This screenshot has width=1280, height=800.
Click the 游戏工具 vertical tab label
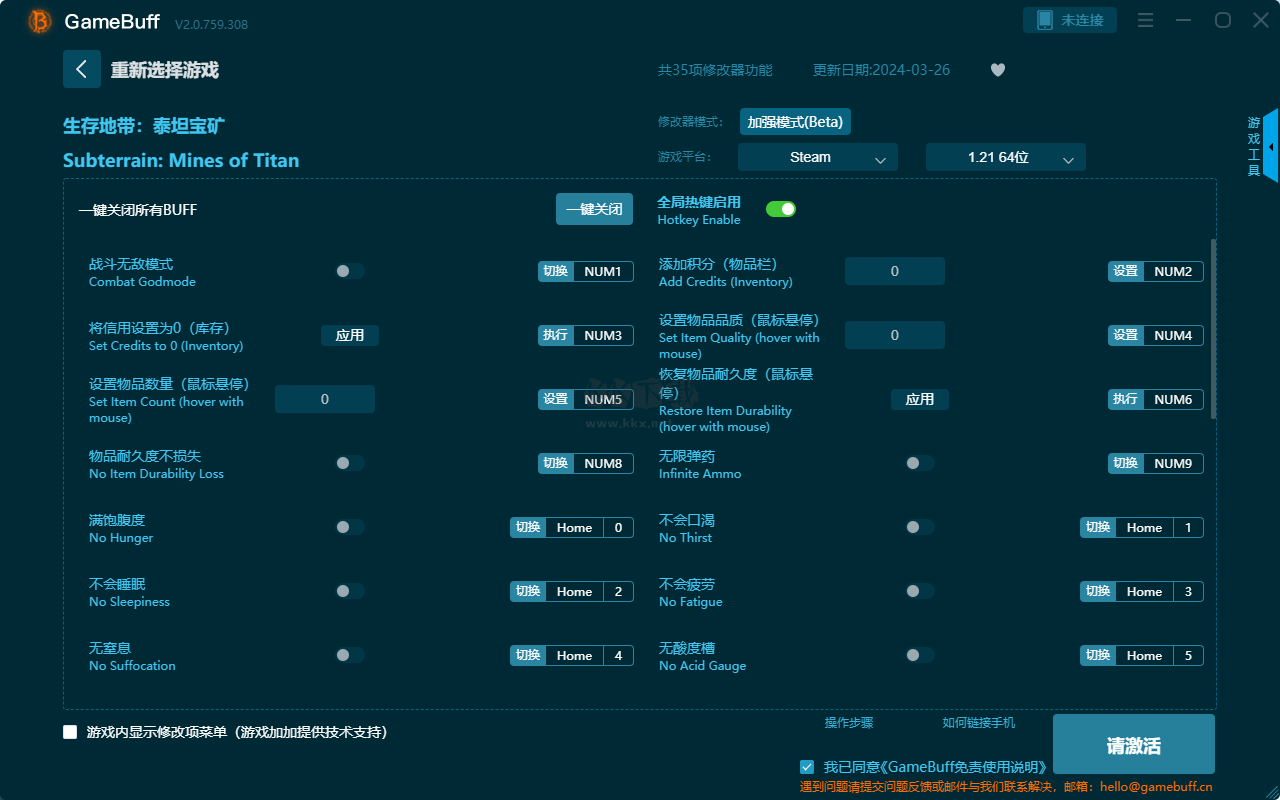1254,146
